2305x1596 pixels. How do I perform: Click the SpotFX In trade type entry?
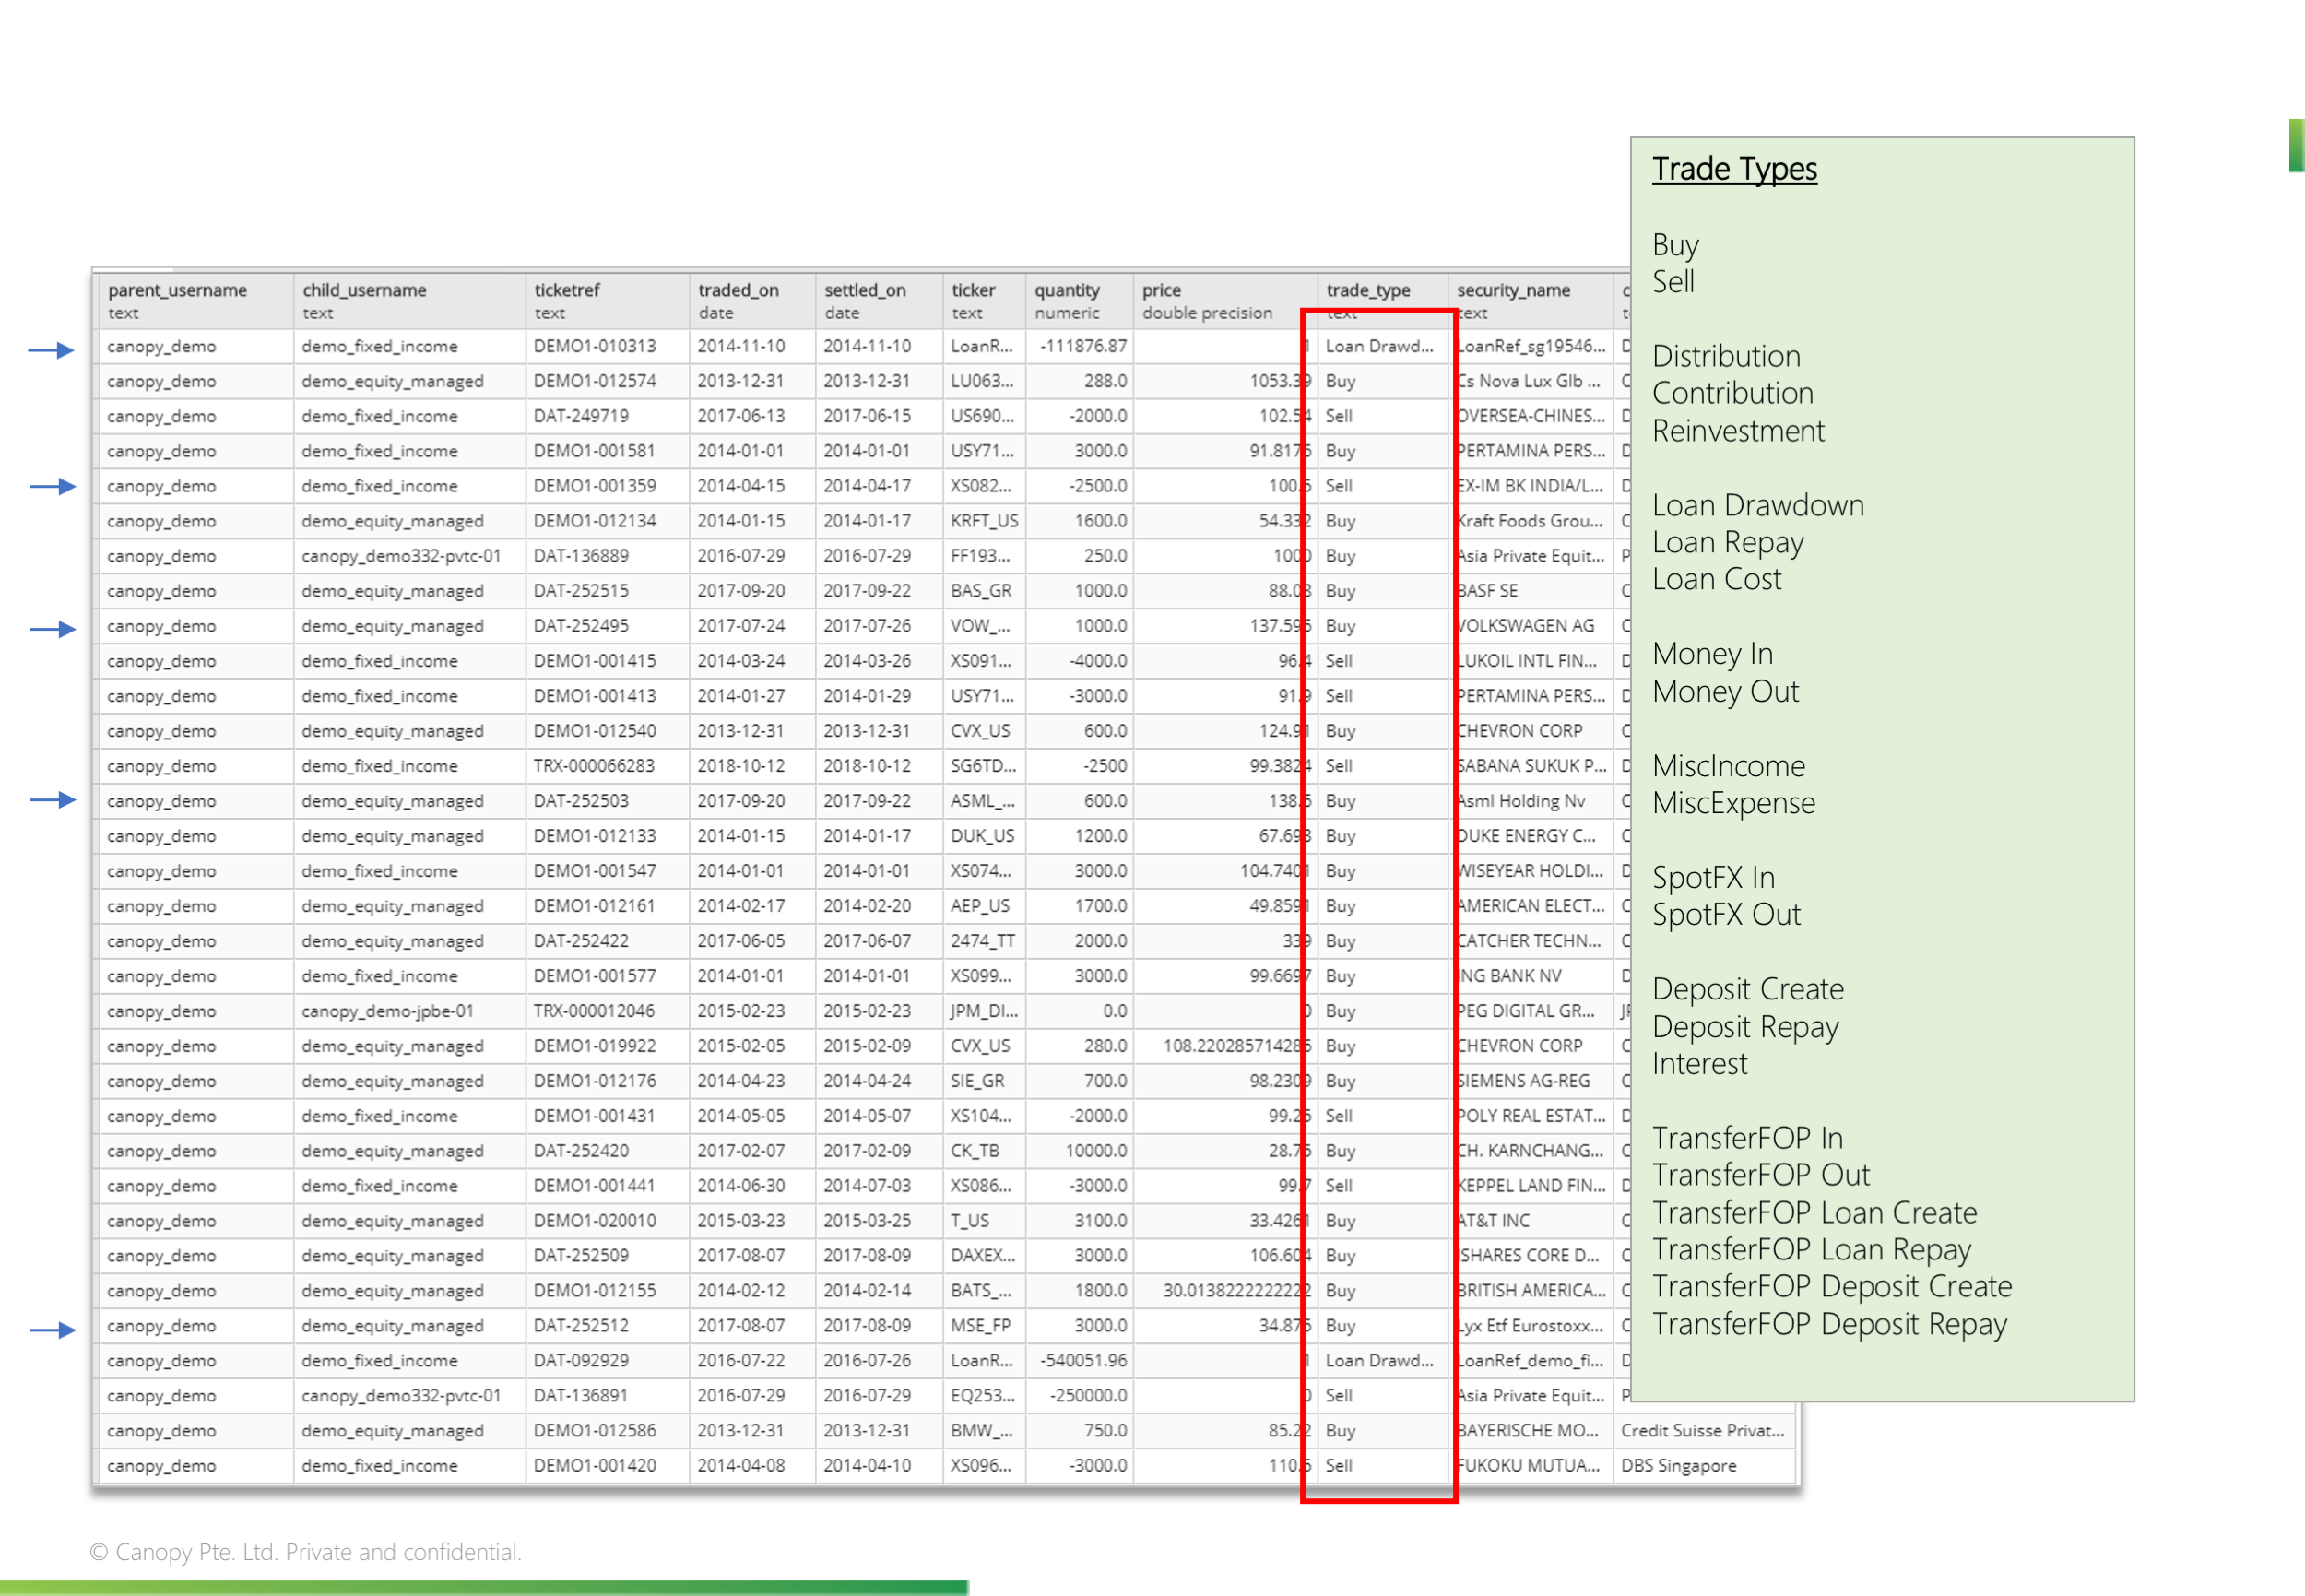1713,878
